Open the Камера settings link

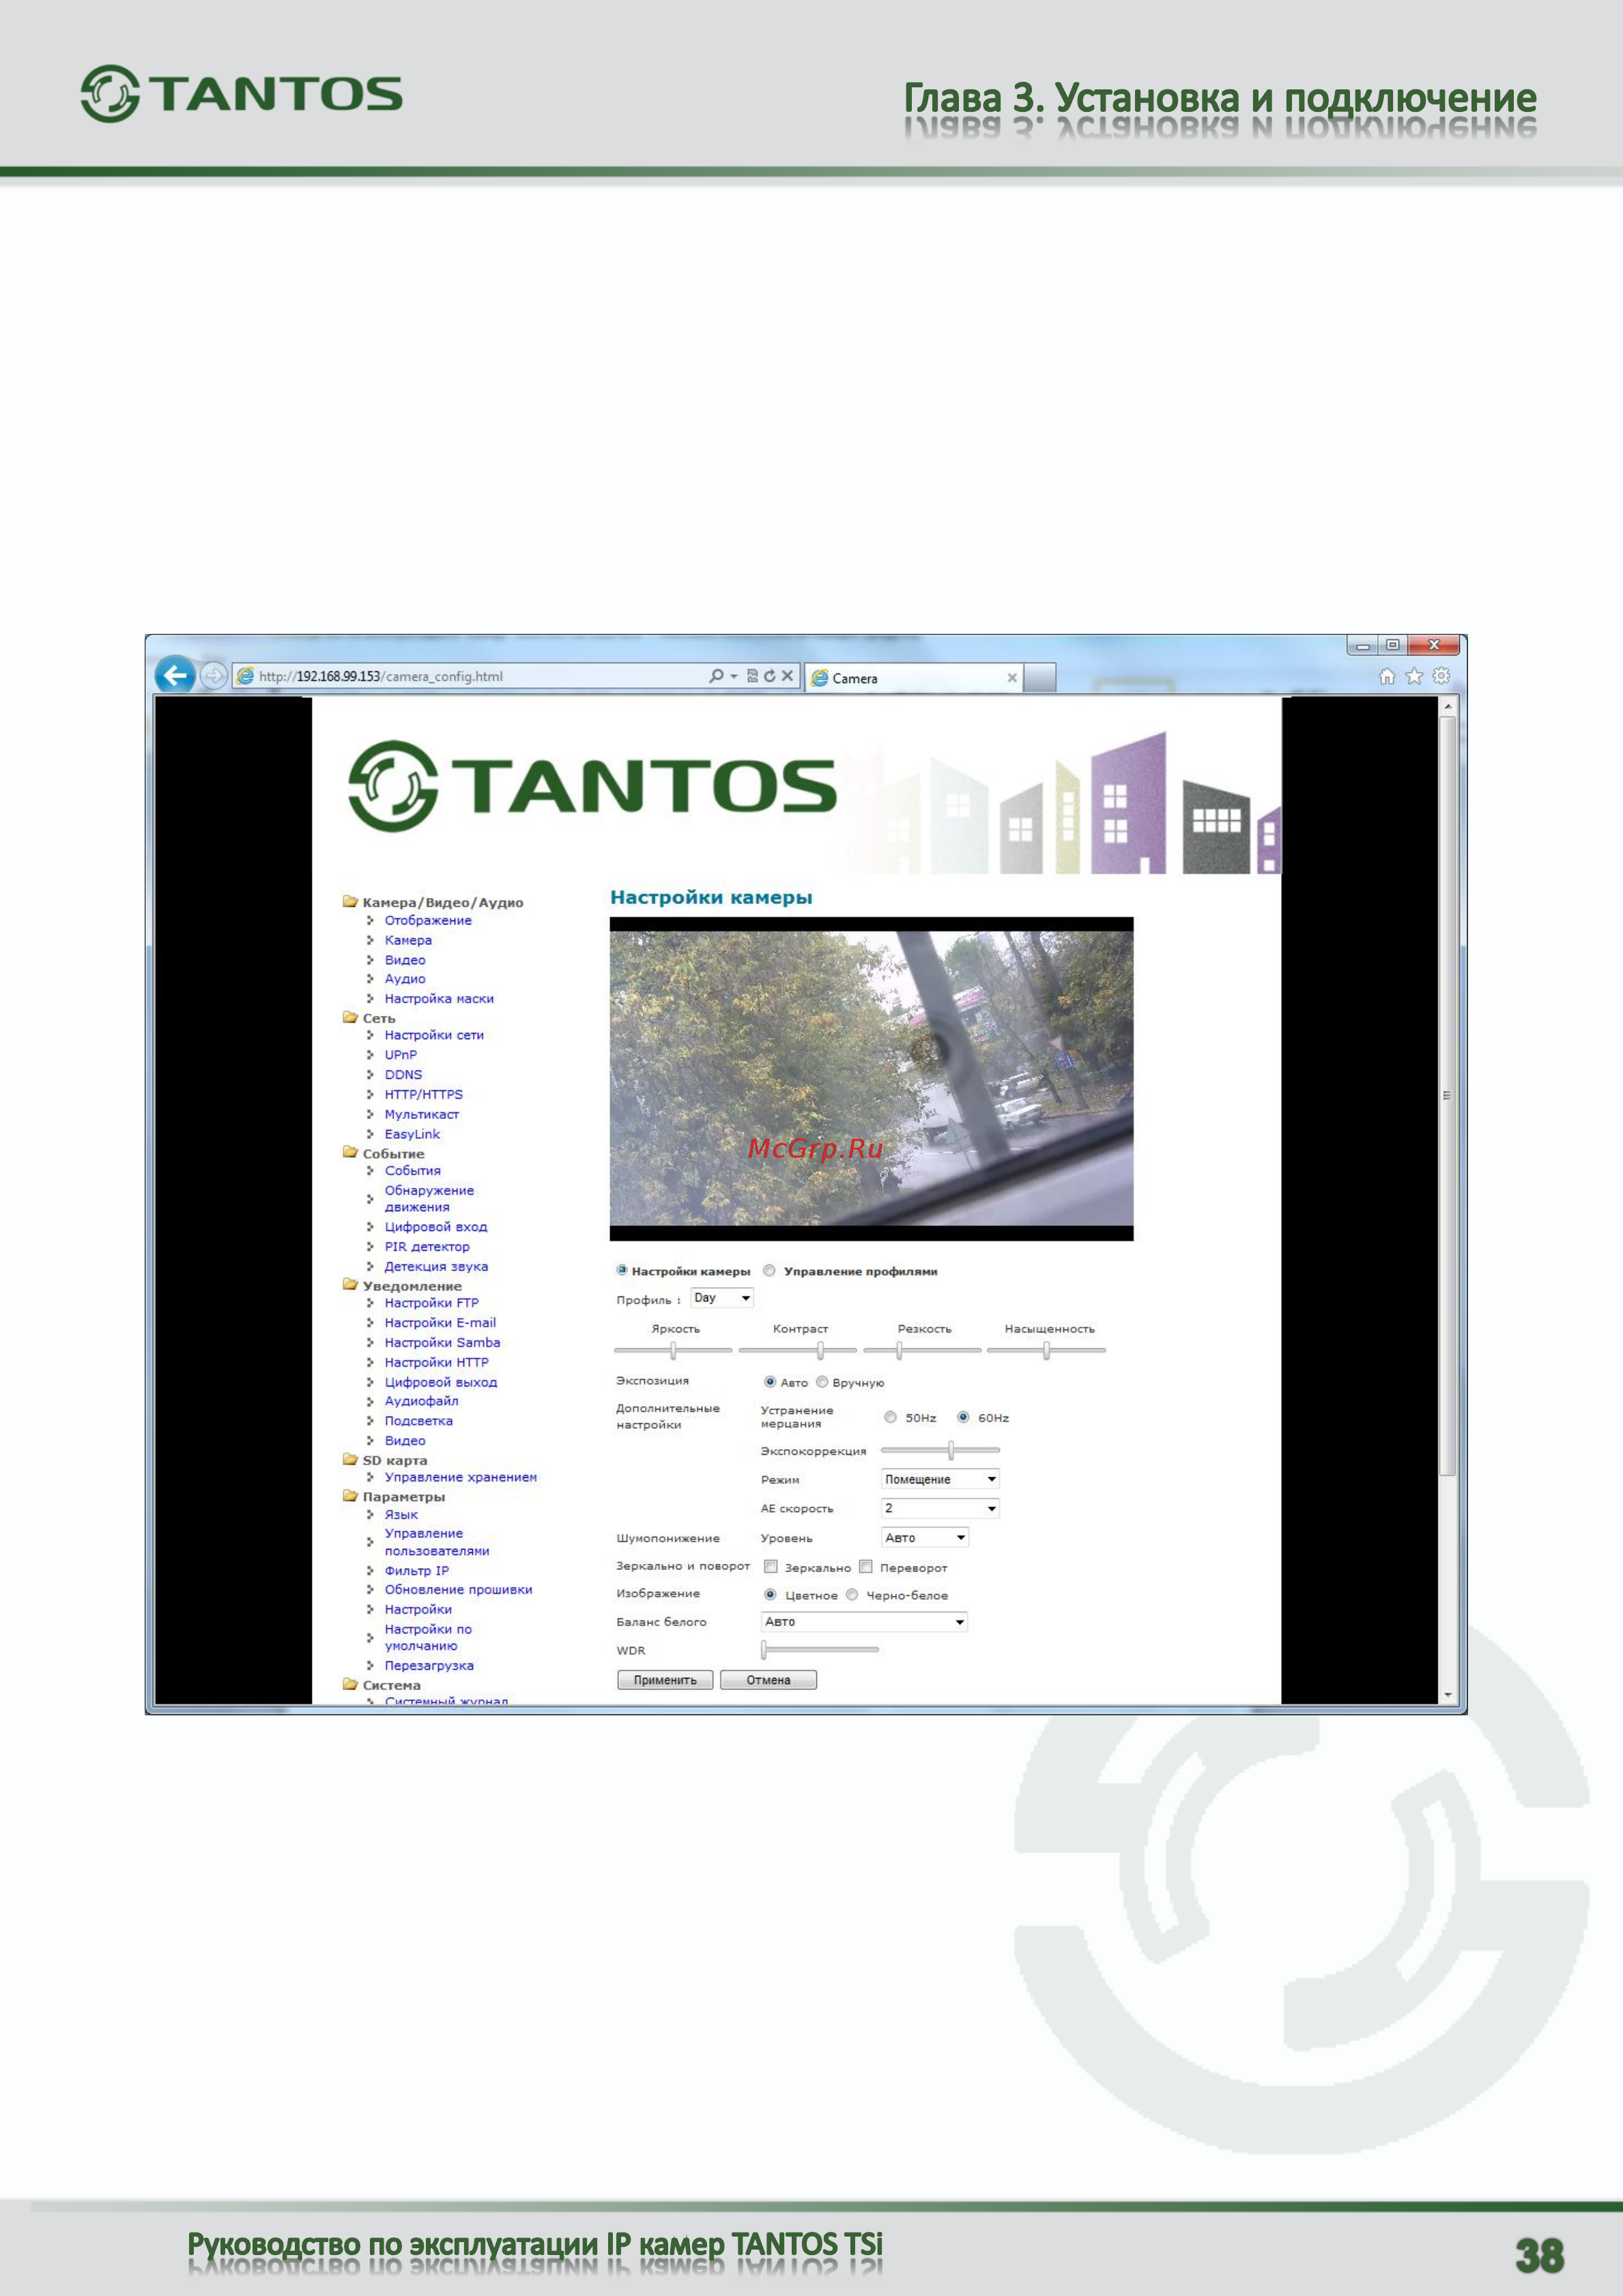pos(408,940)
